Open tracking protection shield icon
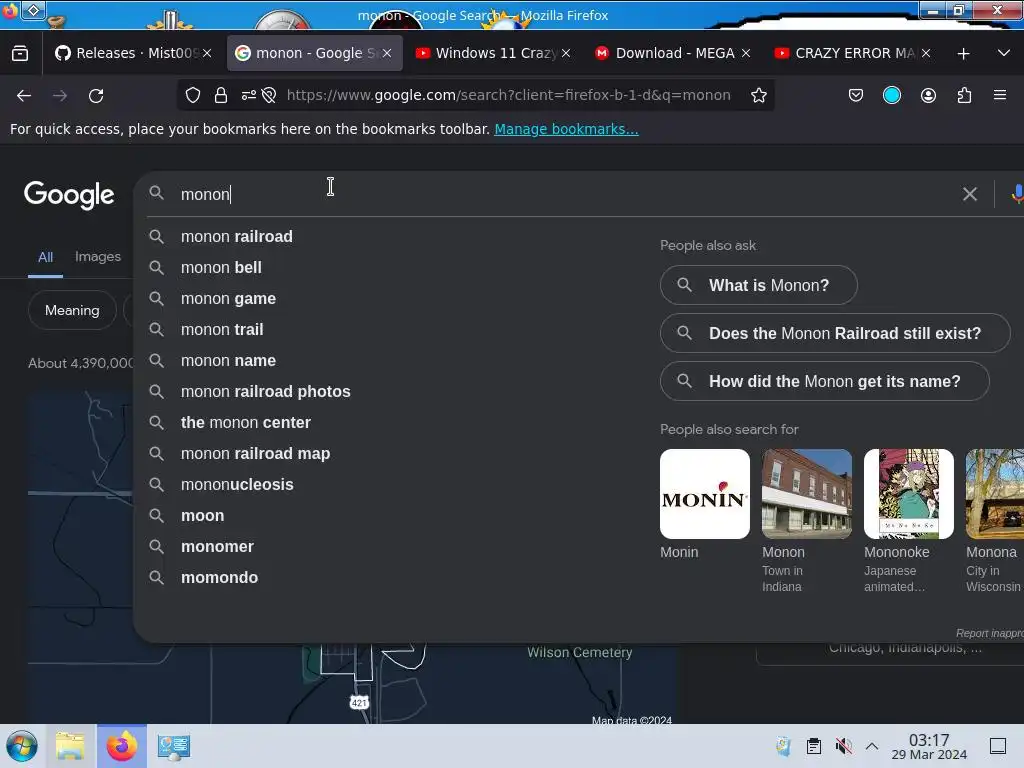 pyautogui.click(x=193, y=95)
